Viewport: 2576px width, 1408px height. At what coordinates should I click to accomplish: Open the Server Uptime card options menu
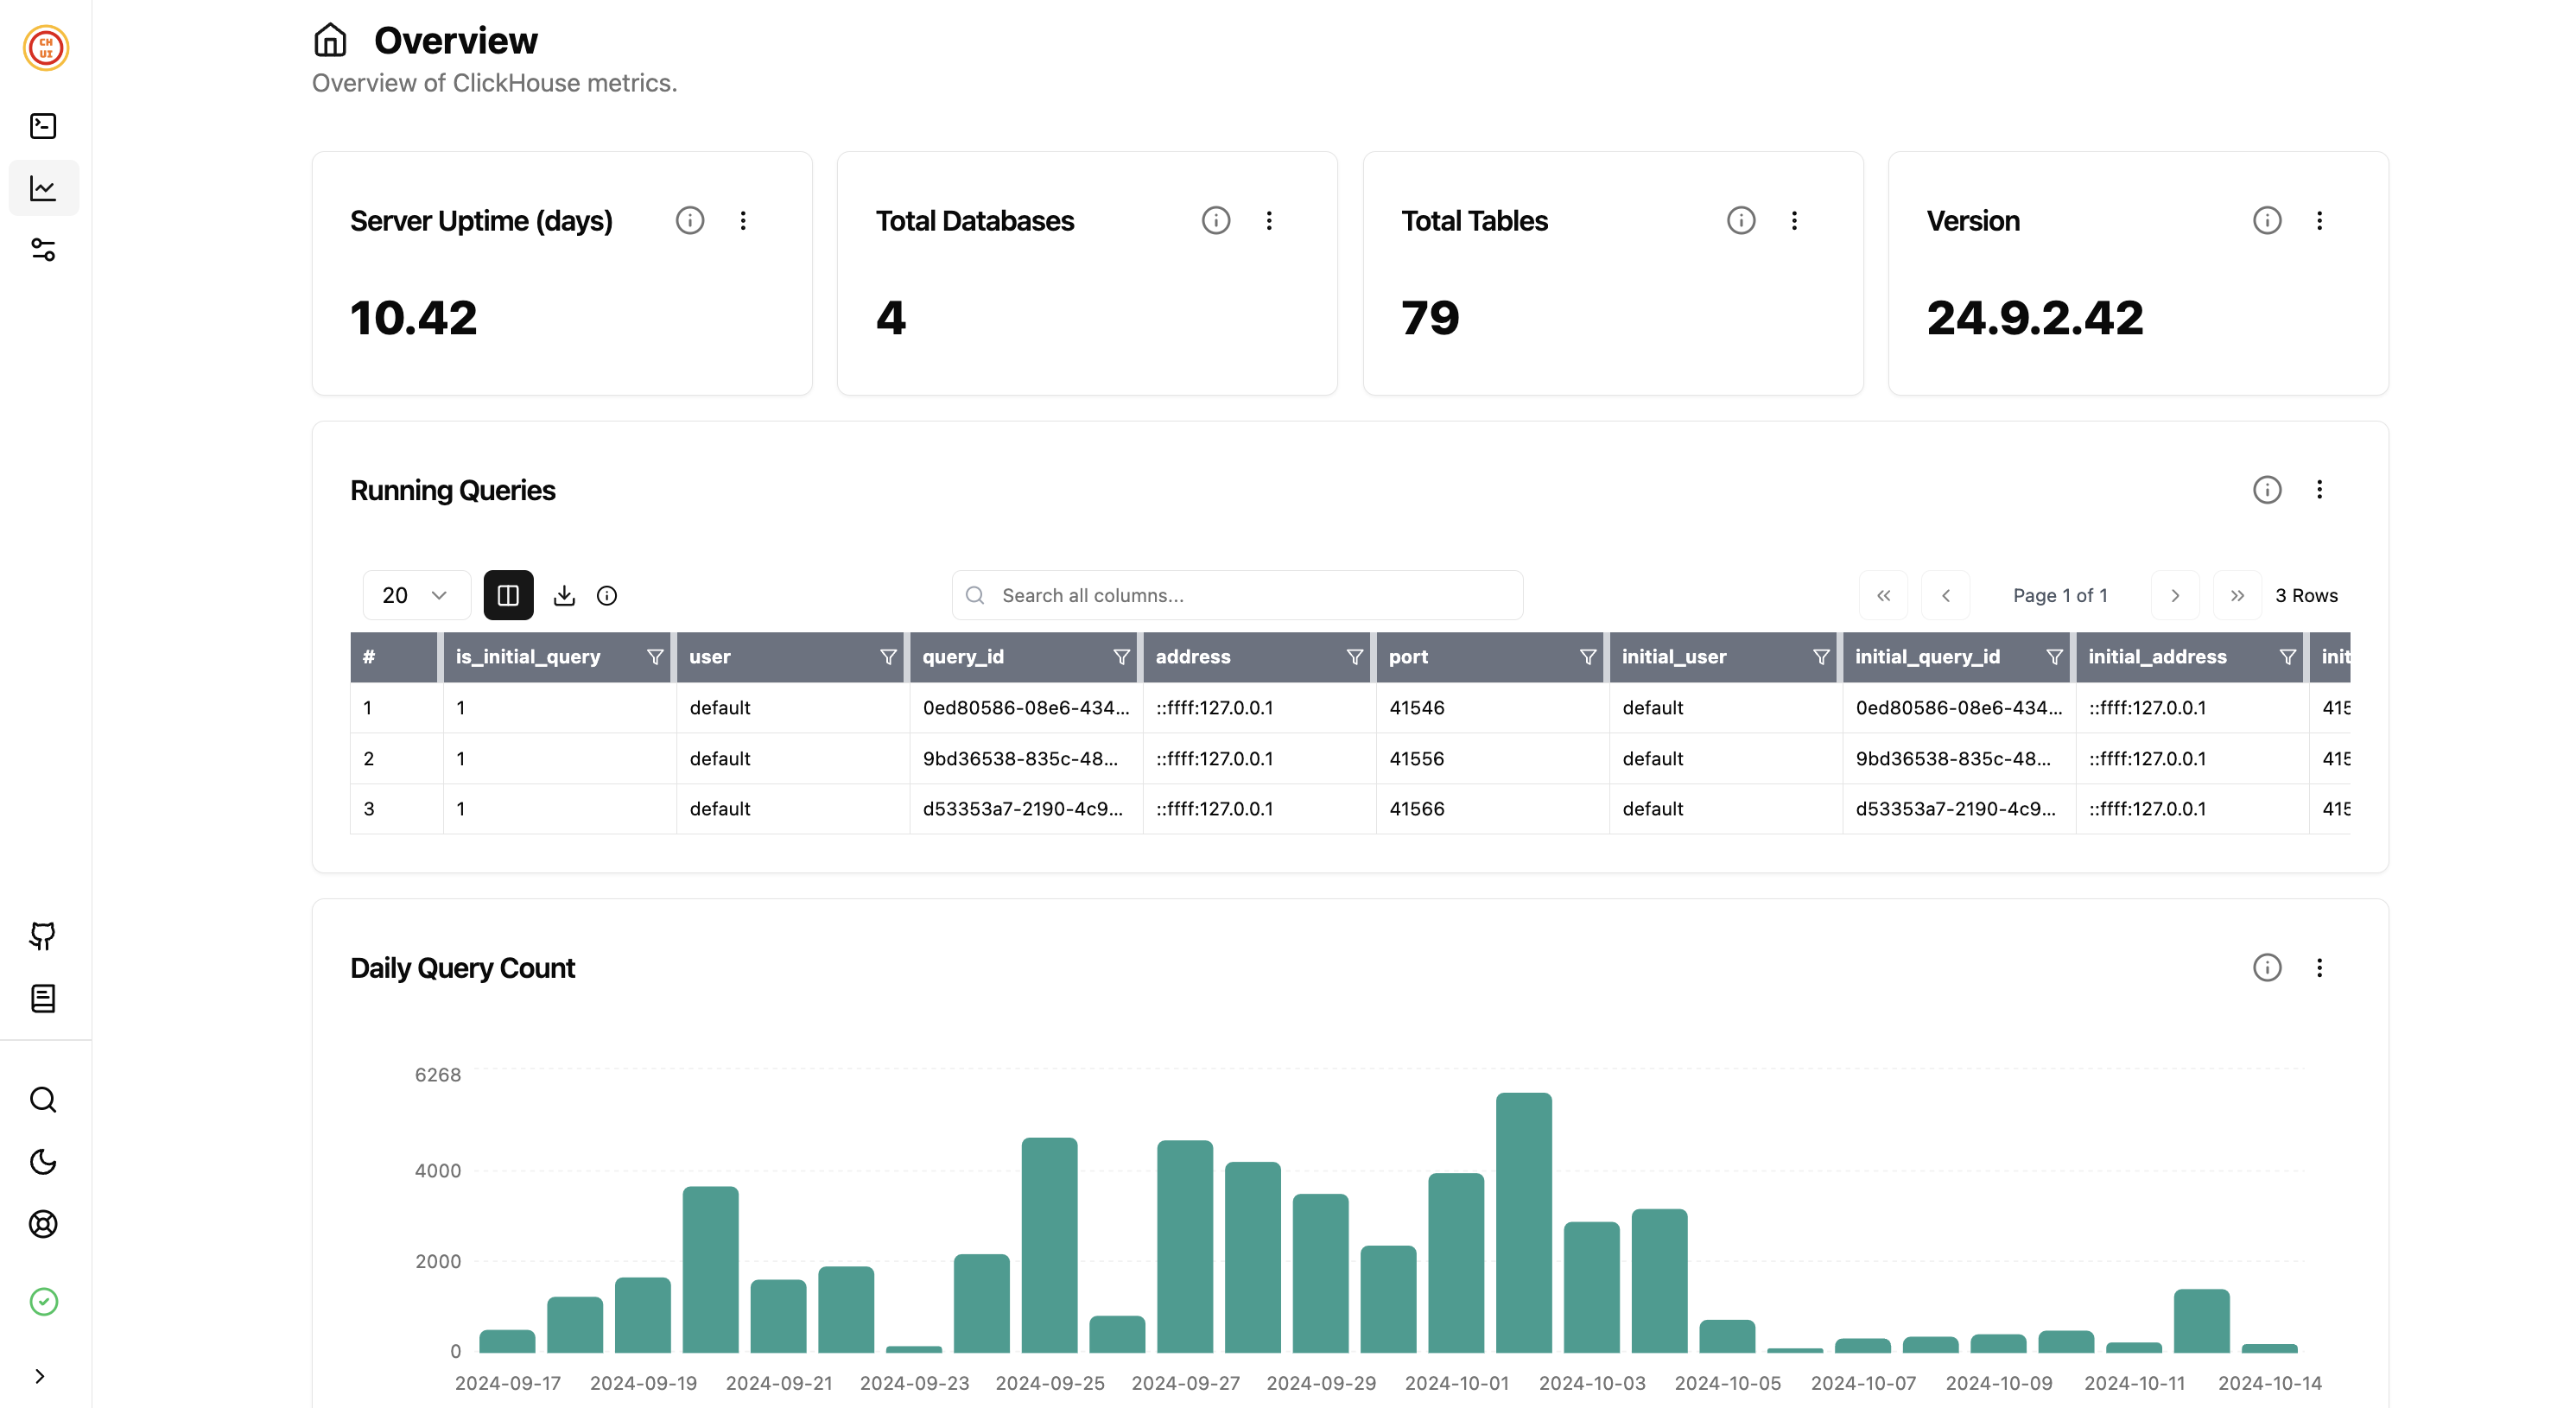click(x=743, y=220)
